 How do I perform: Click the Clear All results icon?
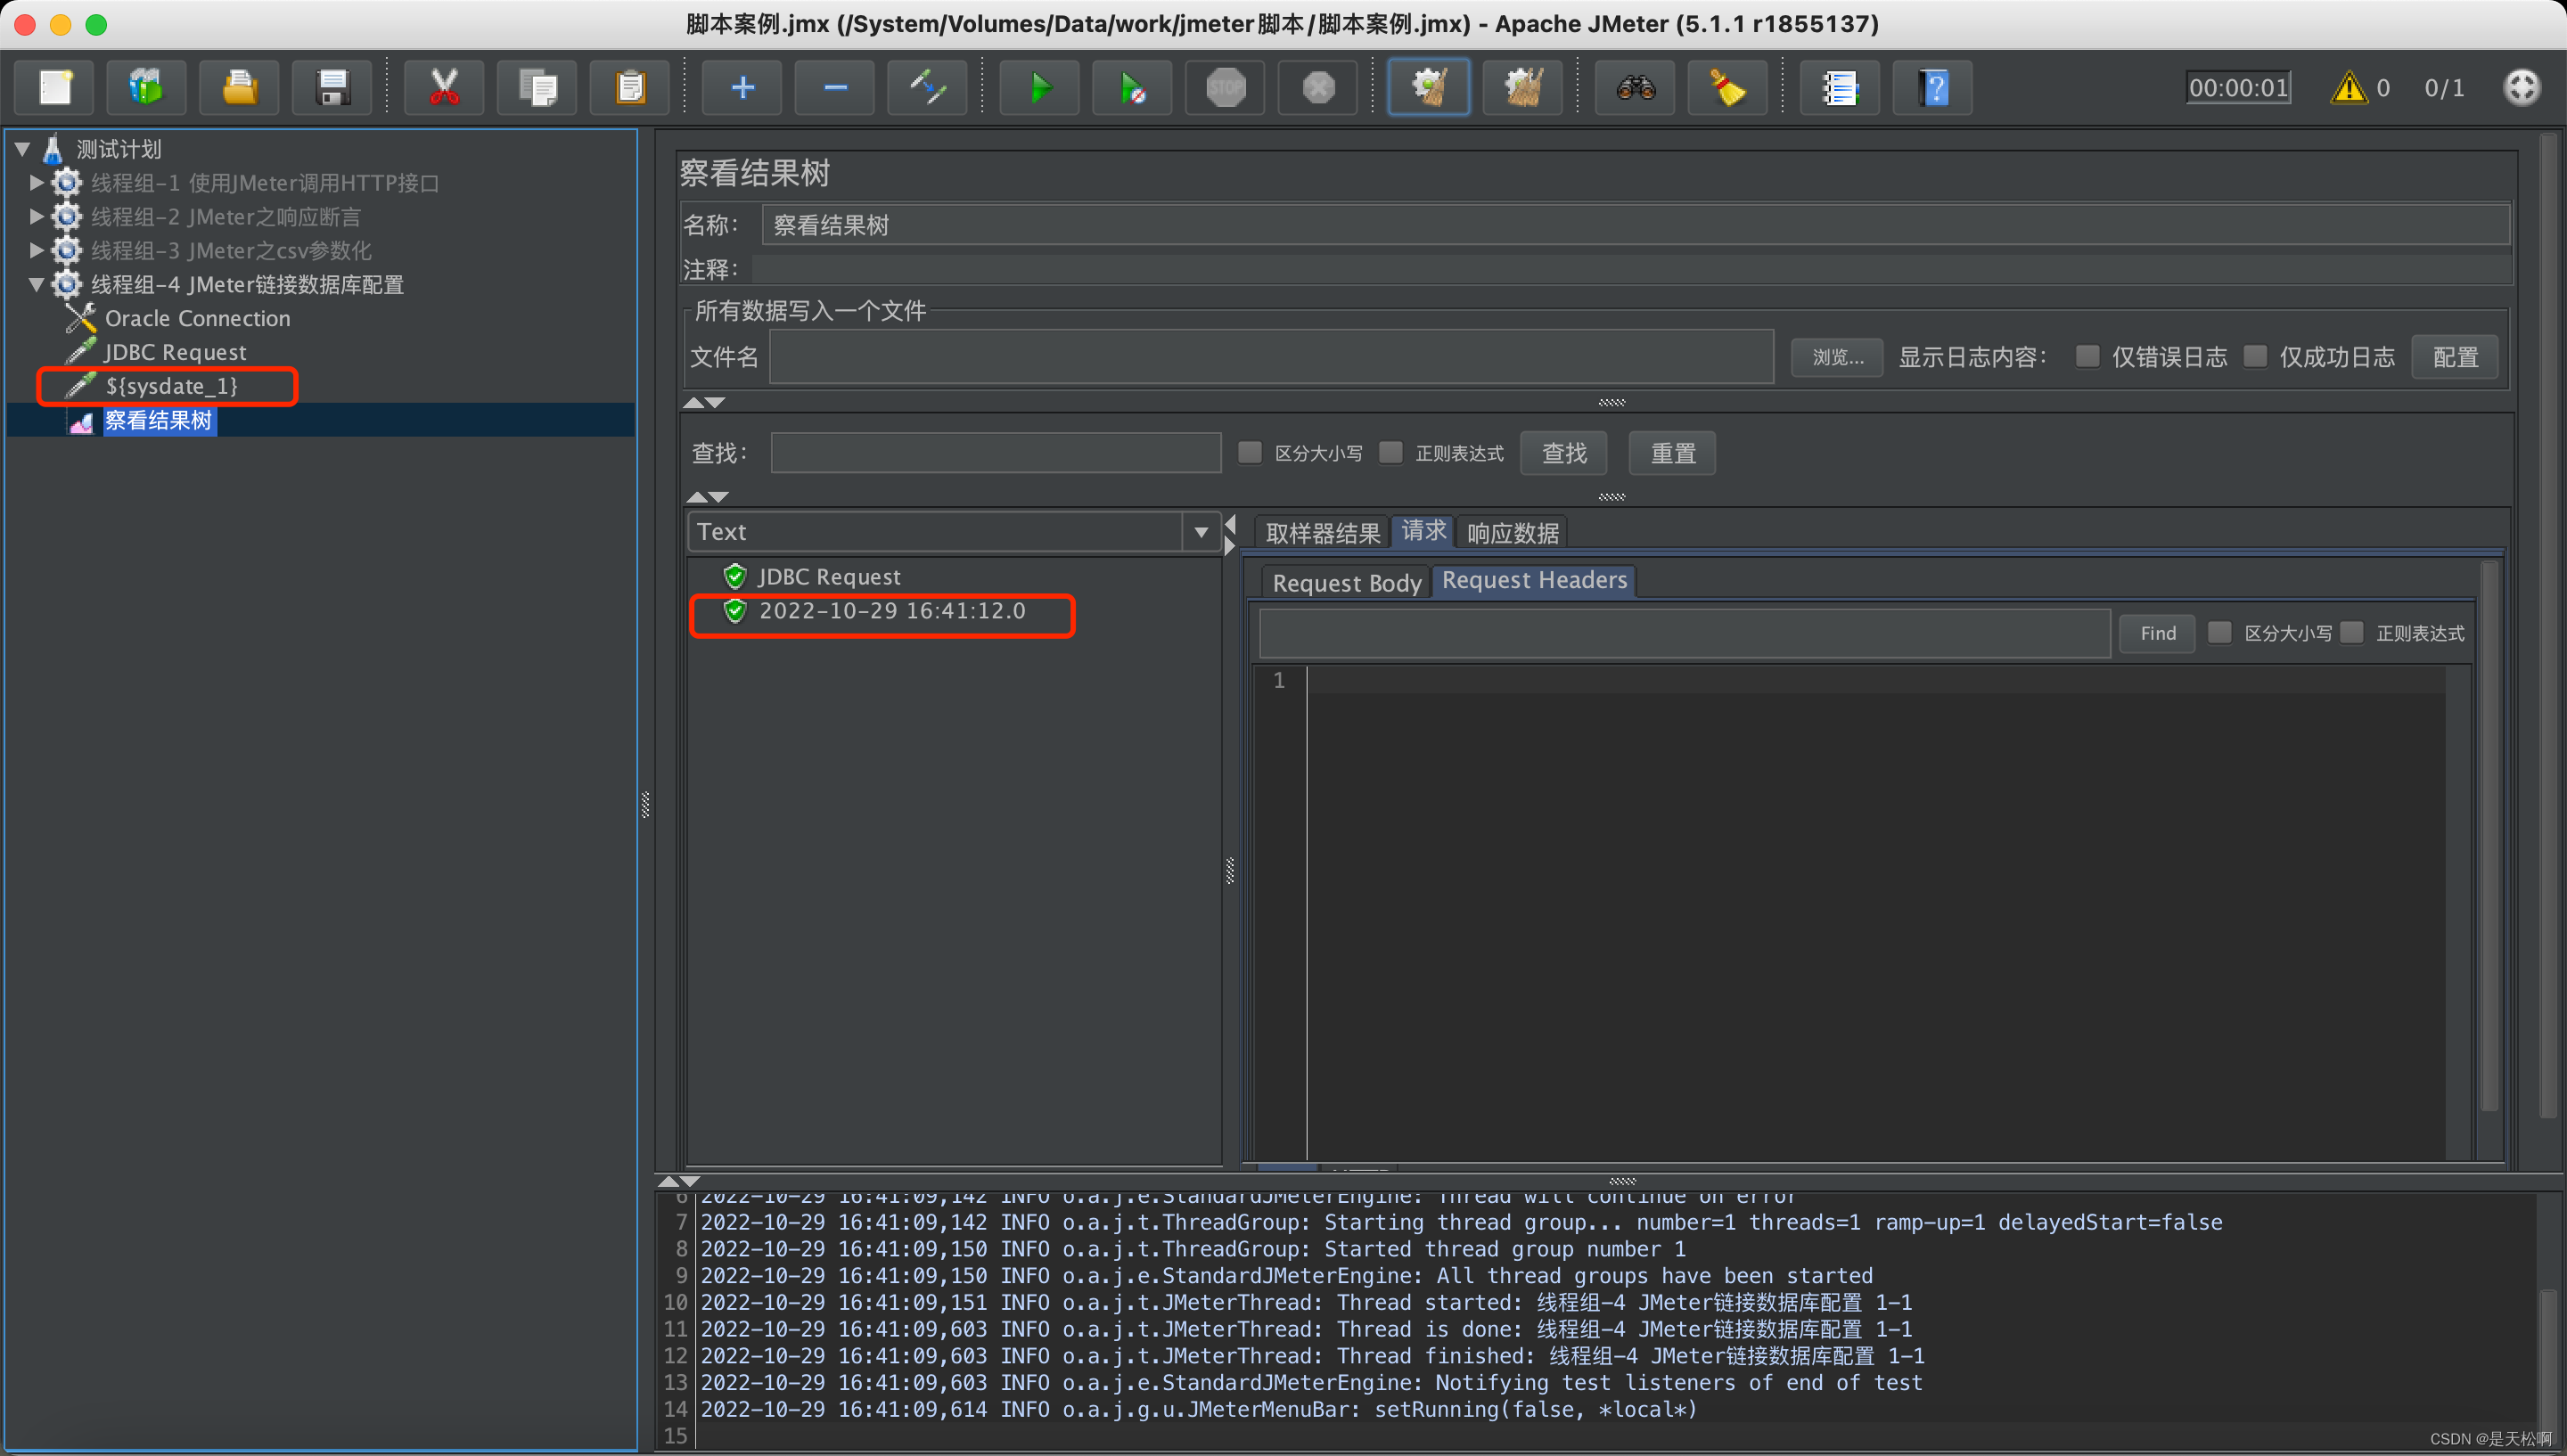coord(1523,88)
